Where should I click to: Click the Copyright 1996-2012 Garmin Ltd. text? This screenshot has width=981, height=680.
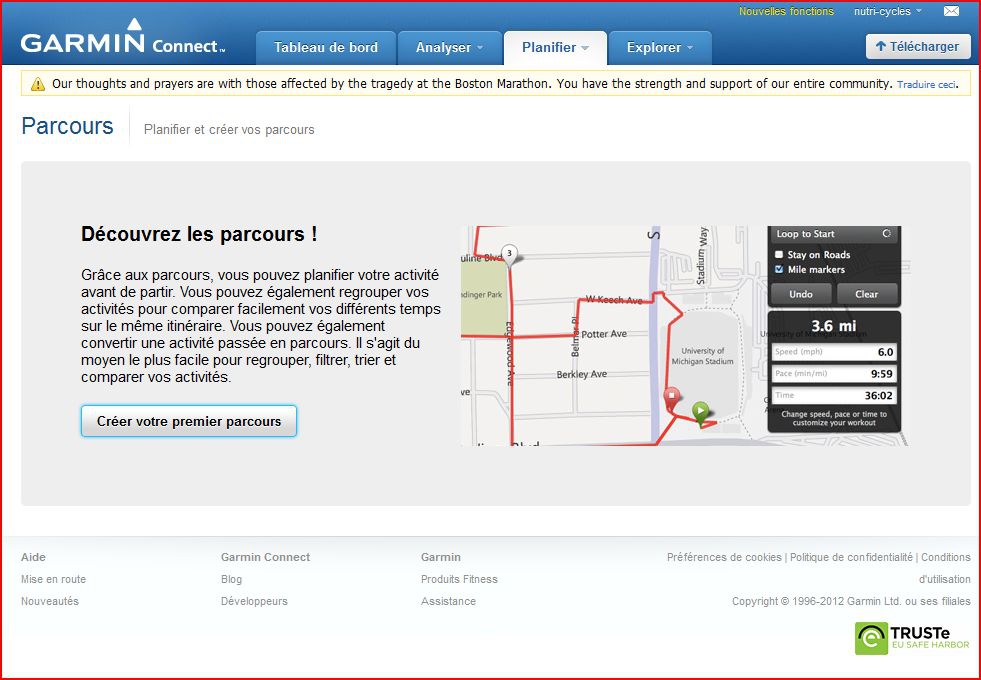851,601
